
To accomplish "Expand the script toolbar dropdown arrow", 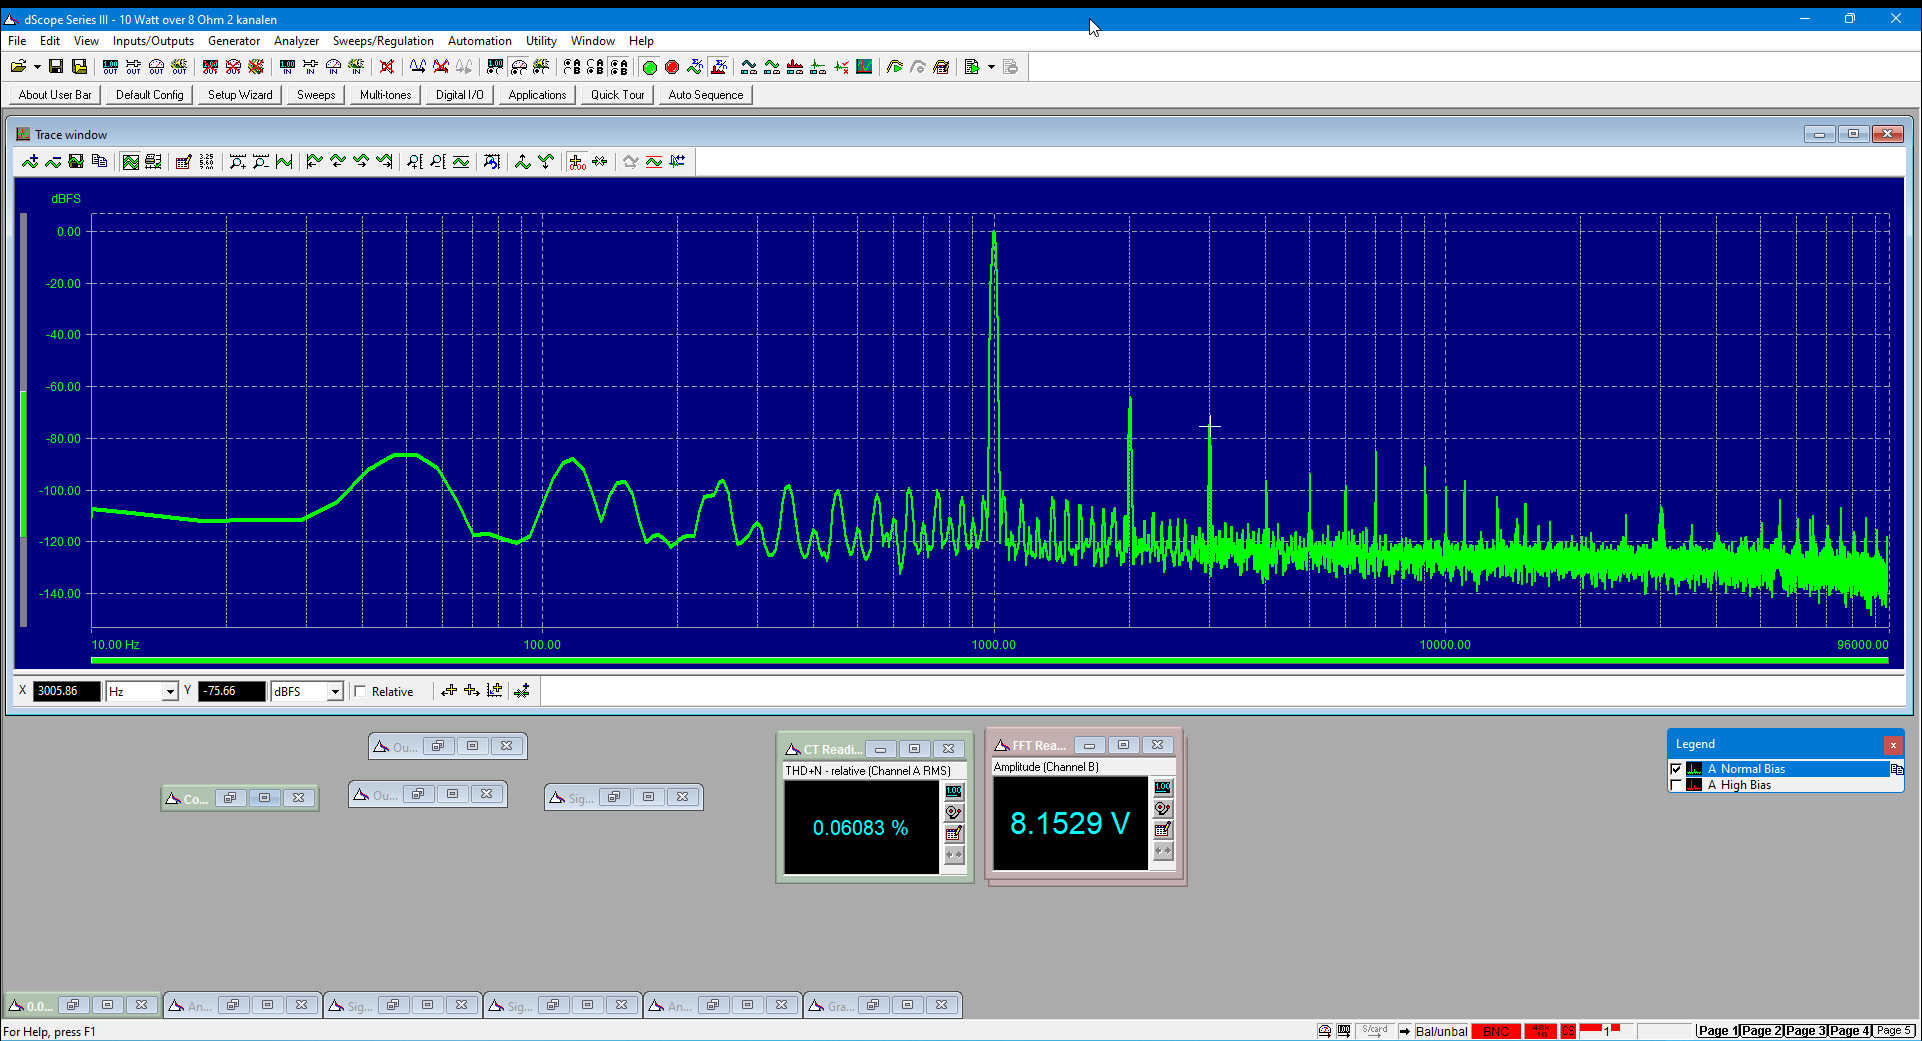I will point(991,67).
